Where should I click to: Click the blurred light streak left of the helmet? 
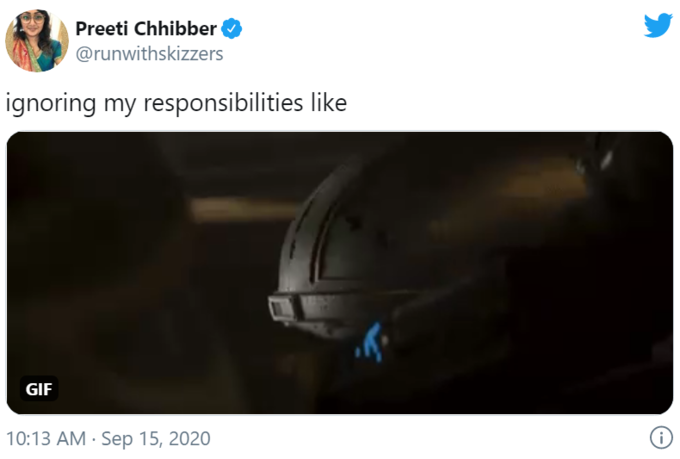point(243,209)
